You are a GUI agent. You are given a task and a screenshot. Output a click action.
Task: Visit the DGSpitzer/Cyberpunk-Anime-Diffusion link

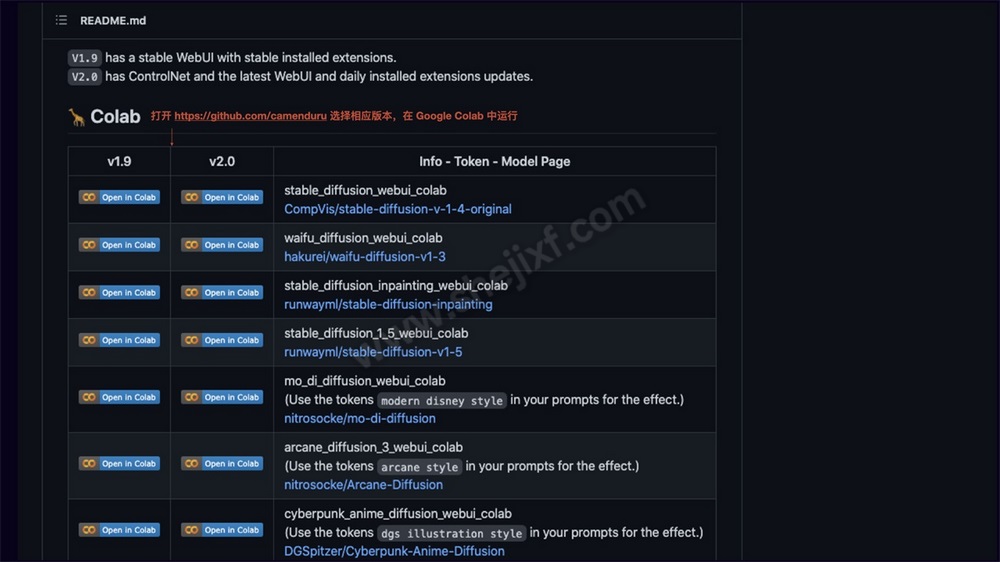coord(394,551)
